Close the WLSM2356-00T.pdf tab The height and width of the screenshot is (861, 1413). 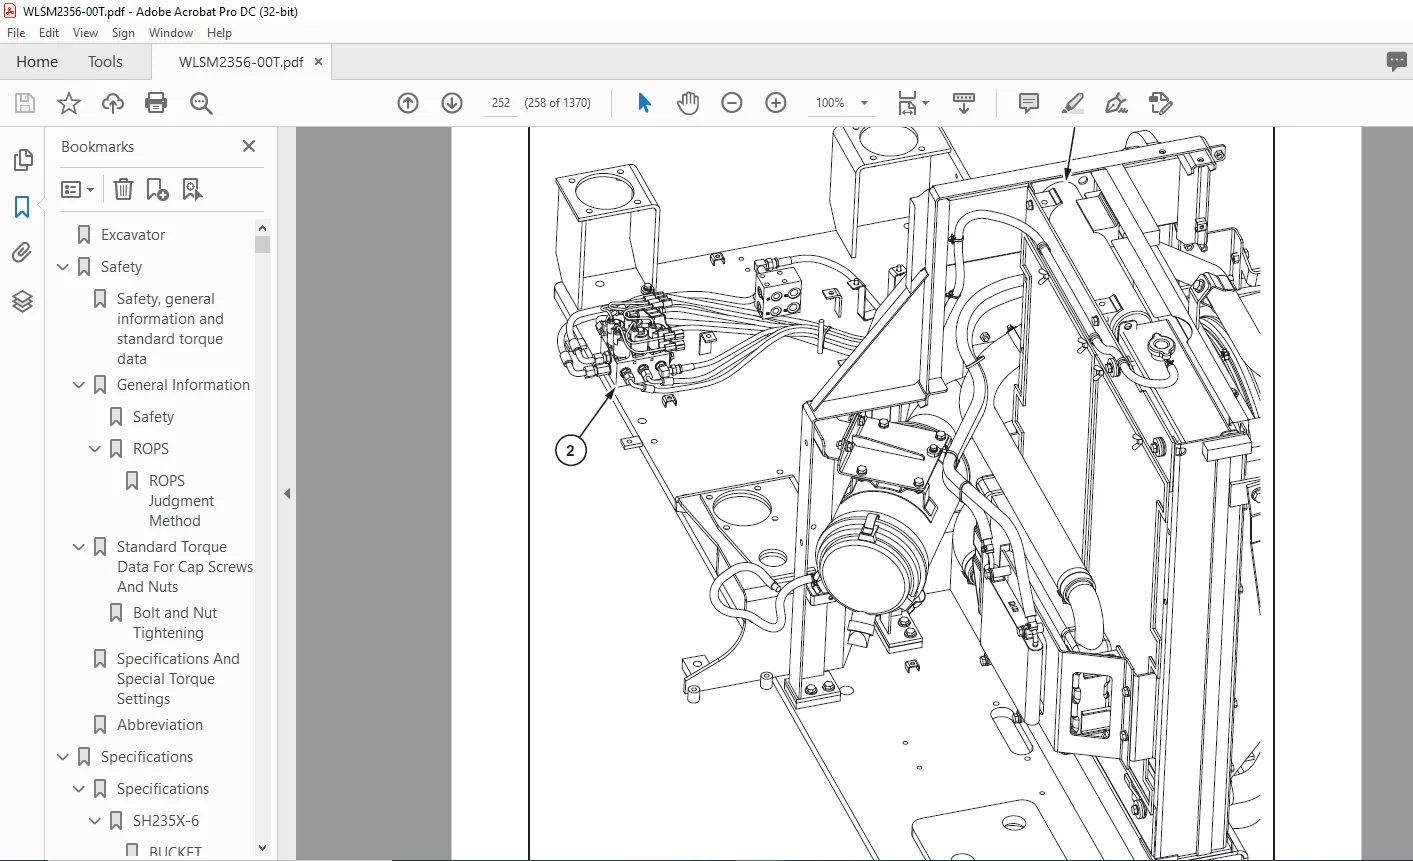click(x=318, y=62)
